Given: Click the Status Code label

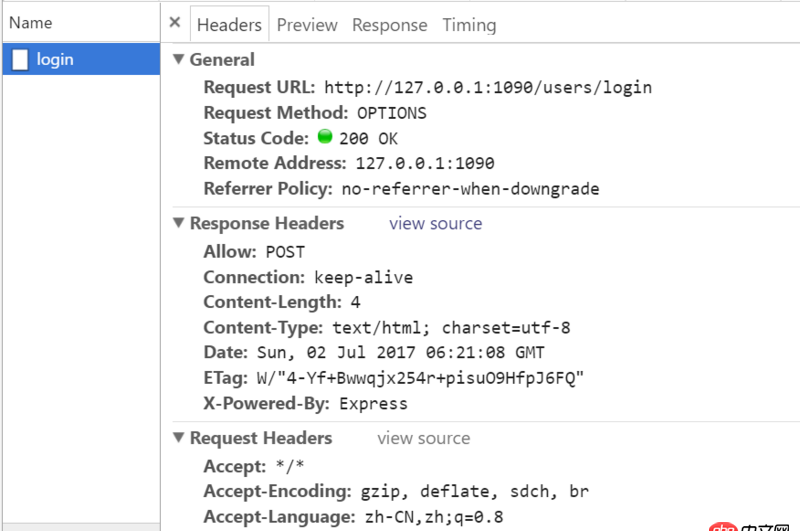Looking at the screenshot, I should pyautogui.click(x=256, y=138).
